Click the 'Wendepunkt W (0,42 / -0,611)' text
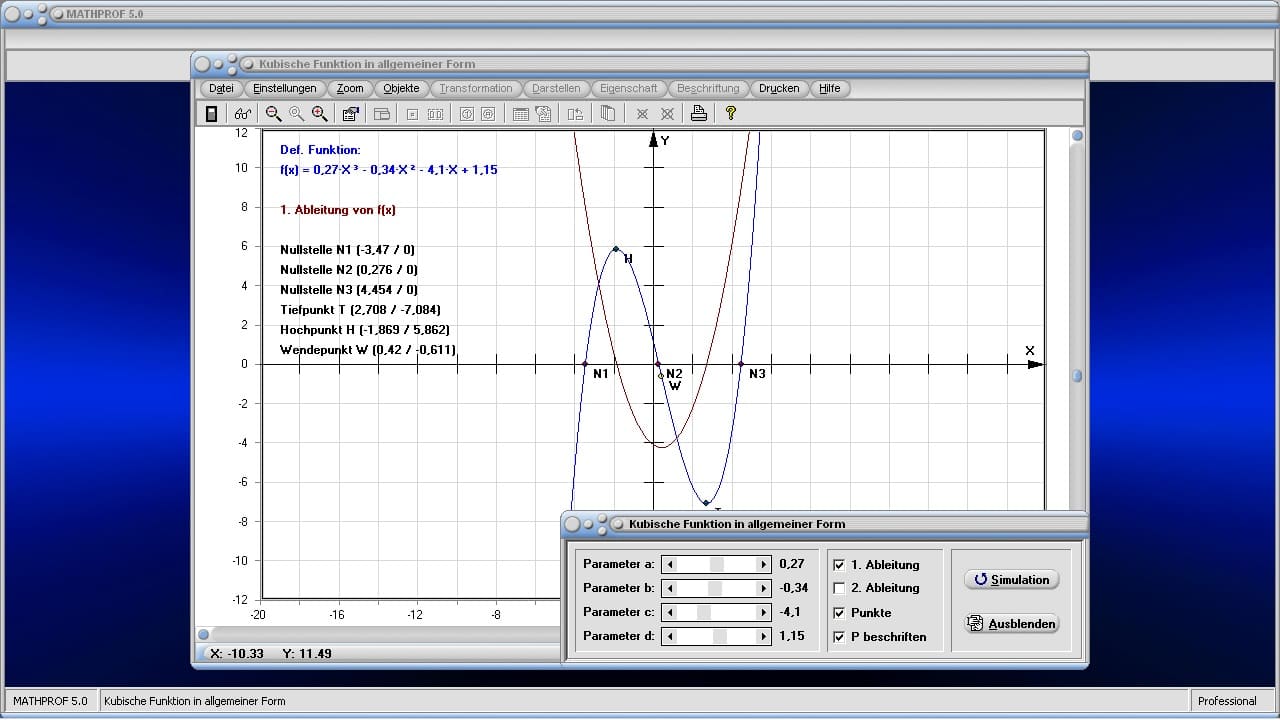1280x720 pixels. click(x=368, y=350)
